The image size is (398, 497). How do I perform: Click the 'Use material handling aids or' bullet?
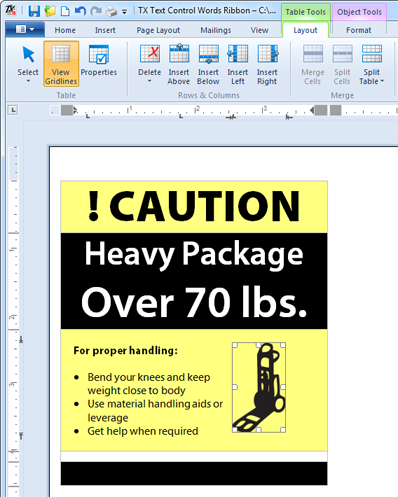[x=155, y=404]
